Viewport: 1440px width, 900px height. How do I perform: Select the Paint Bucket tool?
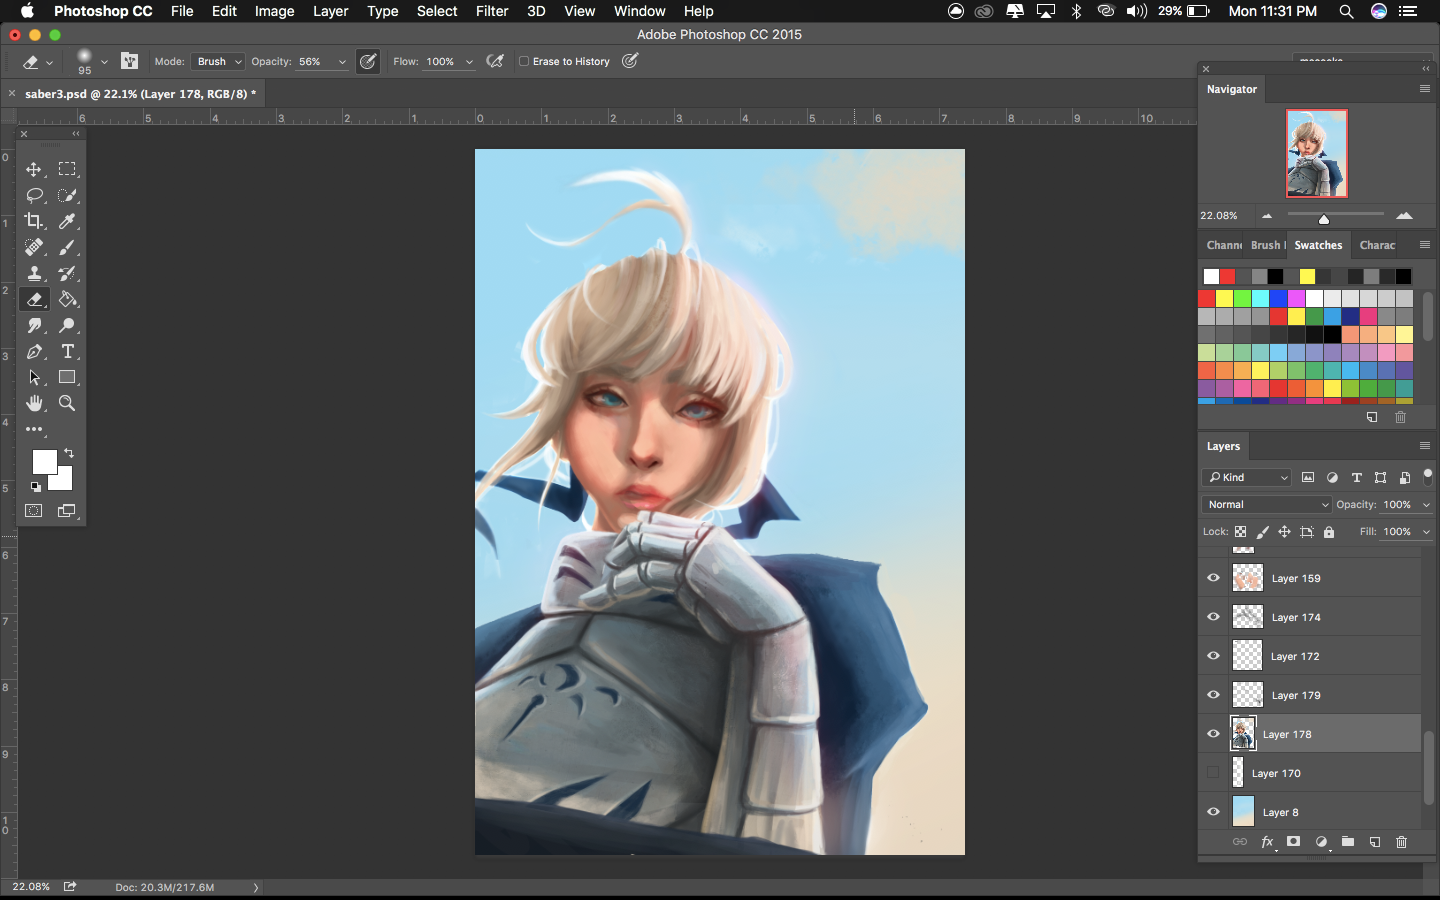pos(67,299)
